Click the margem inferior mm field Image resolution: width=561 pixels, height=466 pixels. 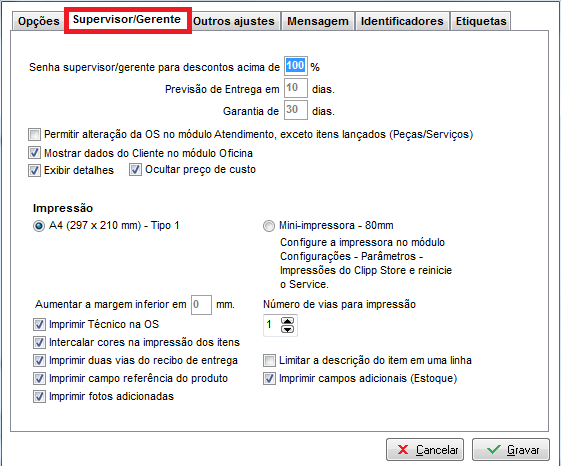click(201, 305)
